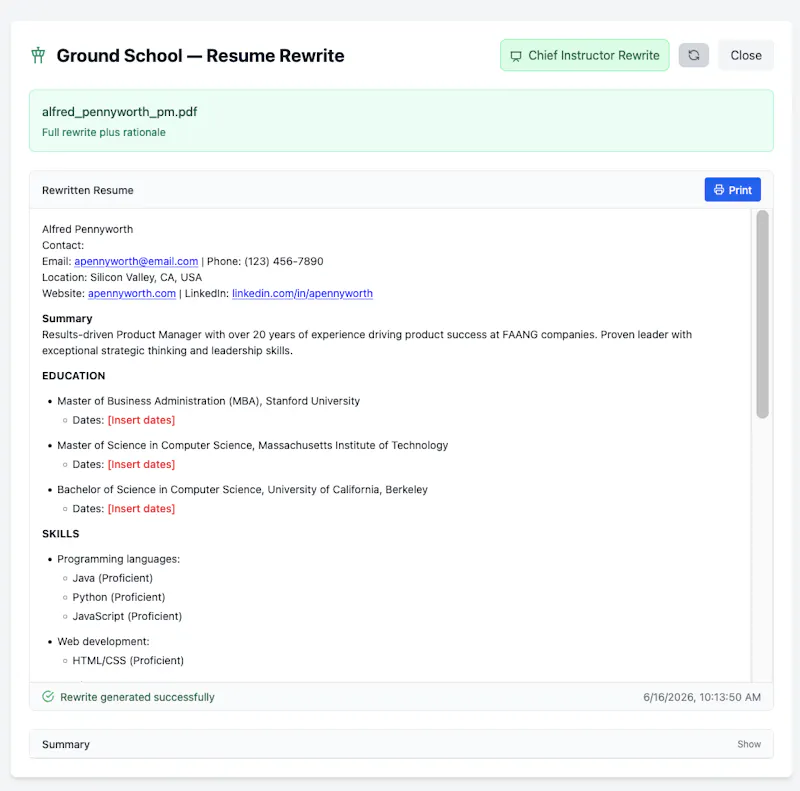Click the MIT Master of Science entry
The height and width of the screenshot is (791, 800).
point(253,445)
